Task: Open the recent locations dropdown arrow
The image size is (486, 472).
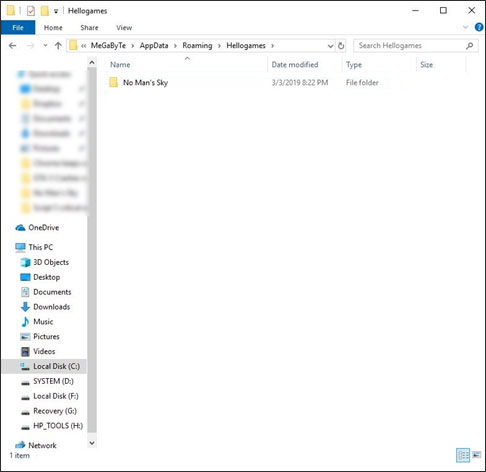Action: [45, 46]
